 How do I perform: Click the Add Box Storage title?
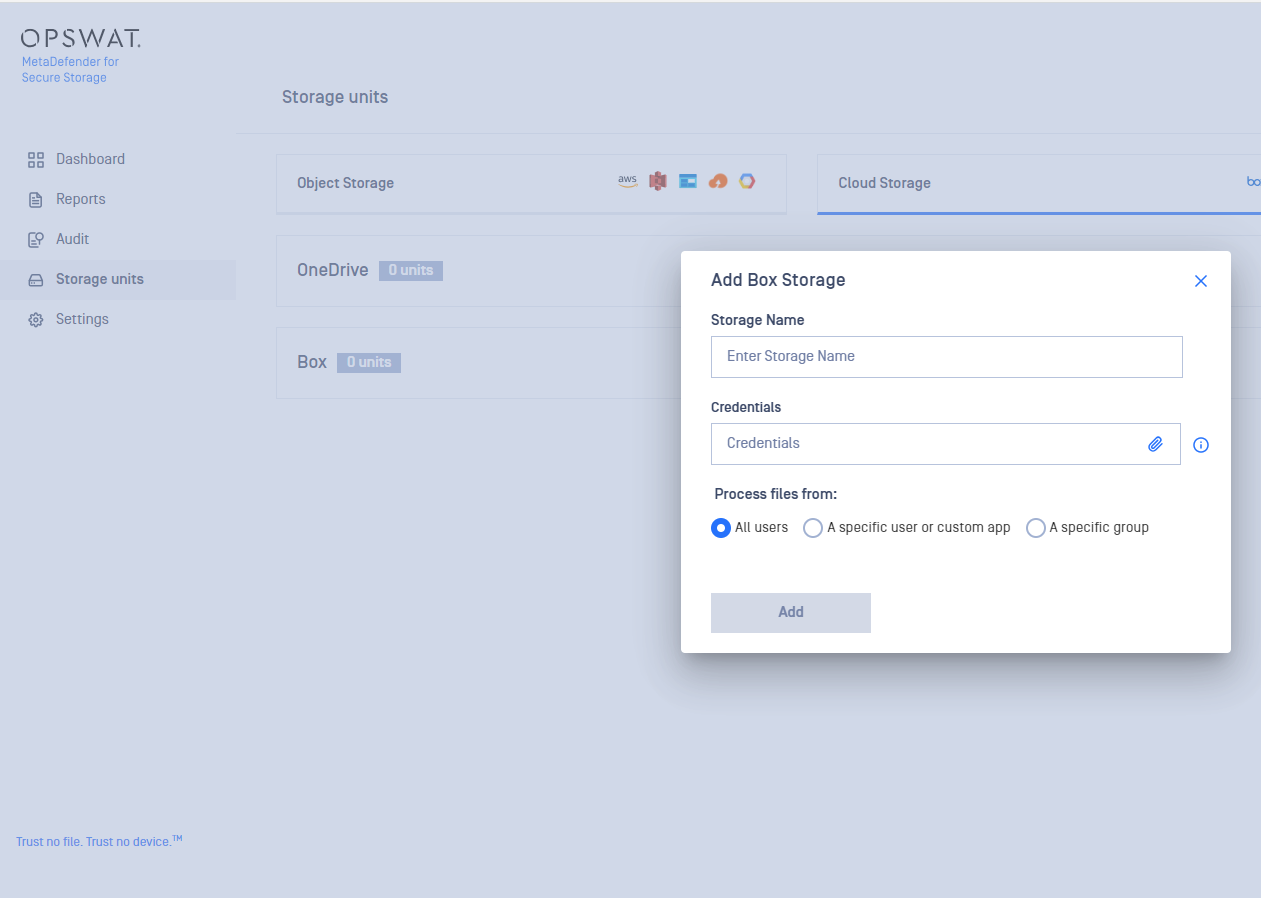pos(778,280)
